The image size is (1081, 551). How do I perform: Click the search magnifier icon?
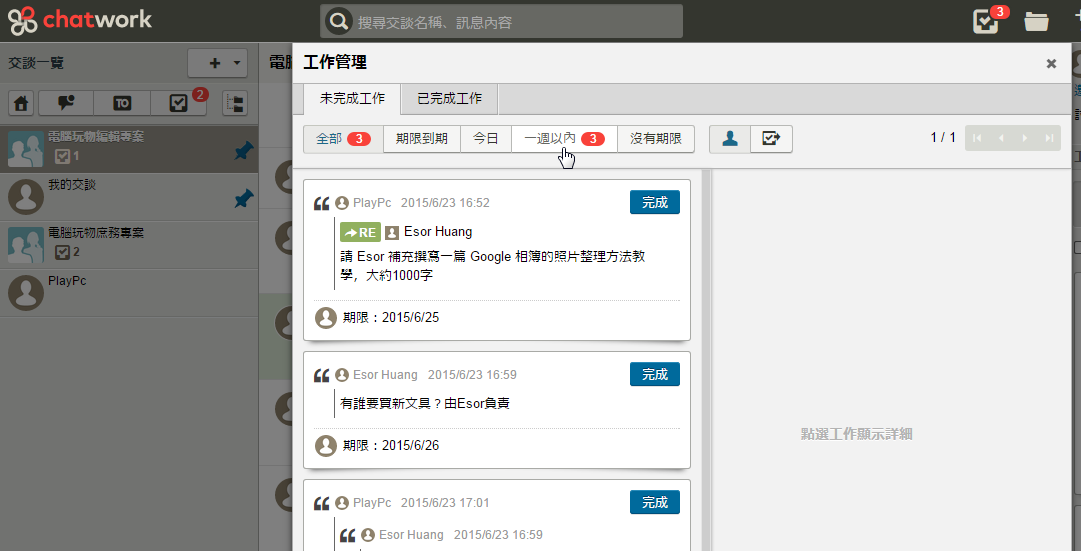pyautogui.click(x=339, y=21)
